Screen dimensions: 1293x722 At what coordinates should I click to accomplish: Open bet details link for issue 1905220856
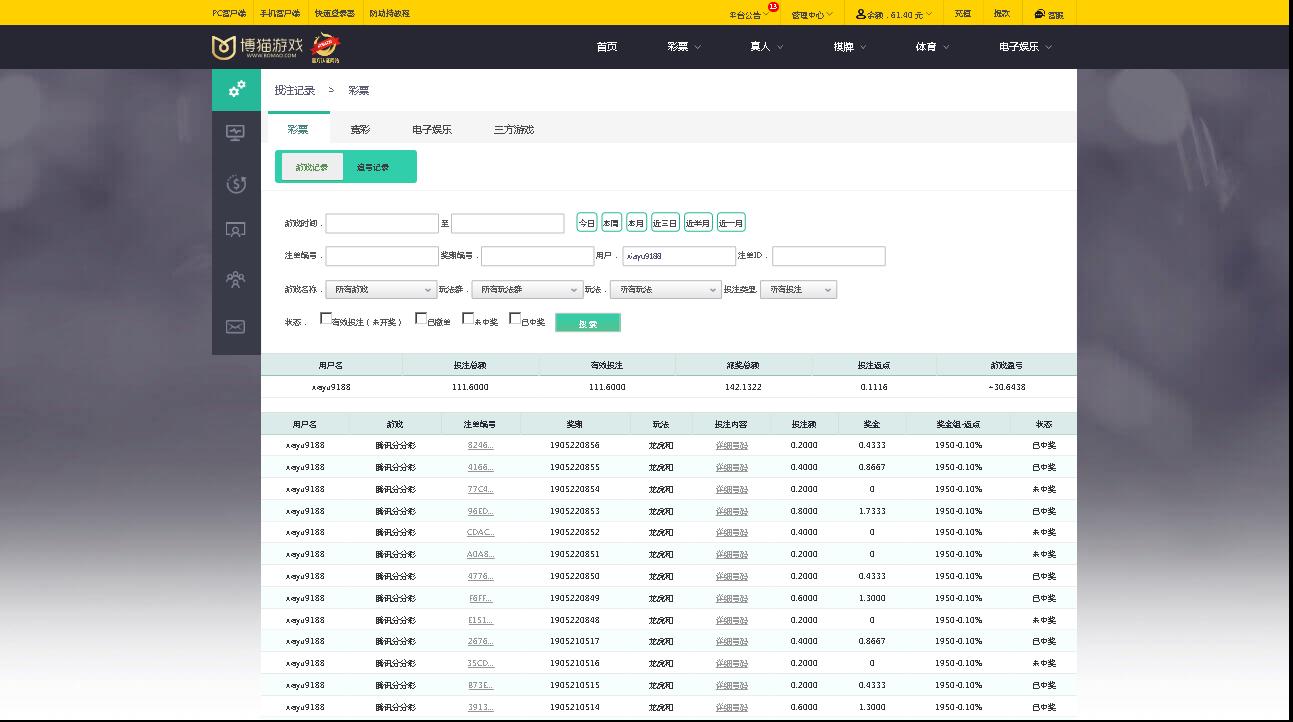[731, 445]
